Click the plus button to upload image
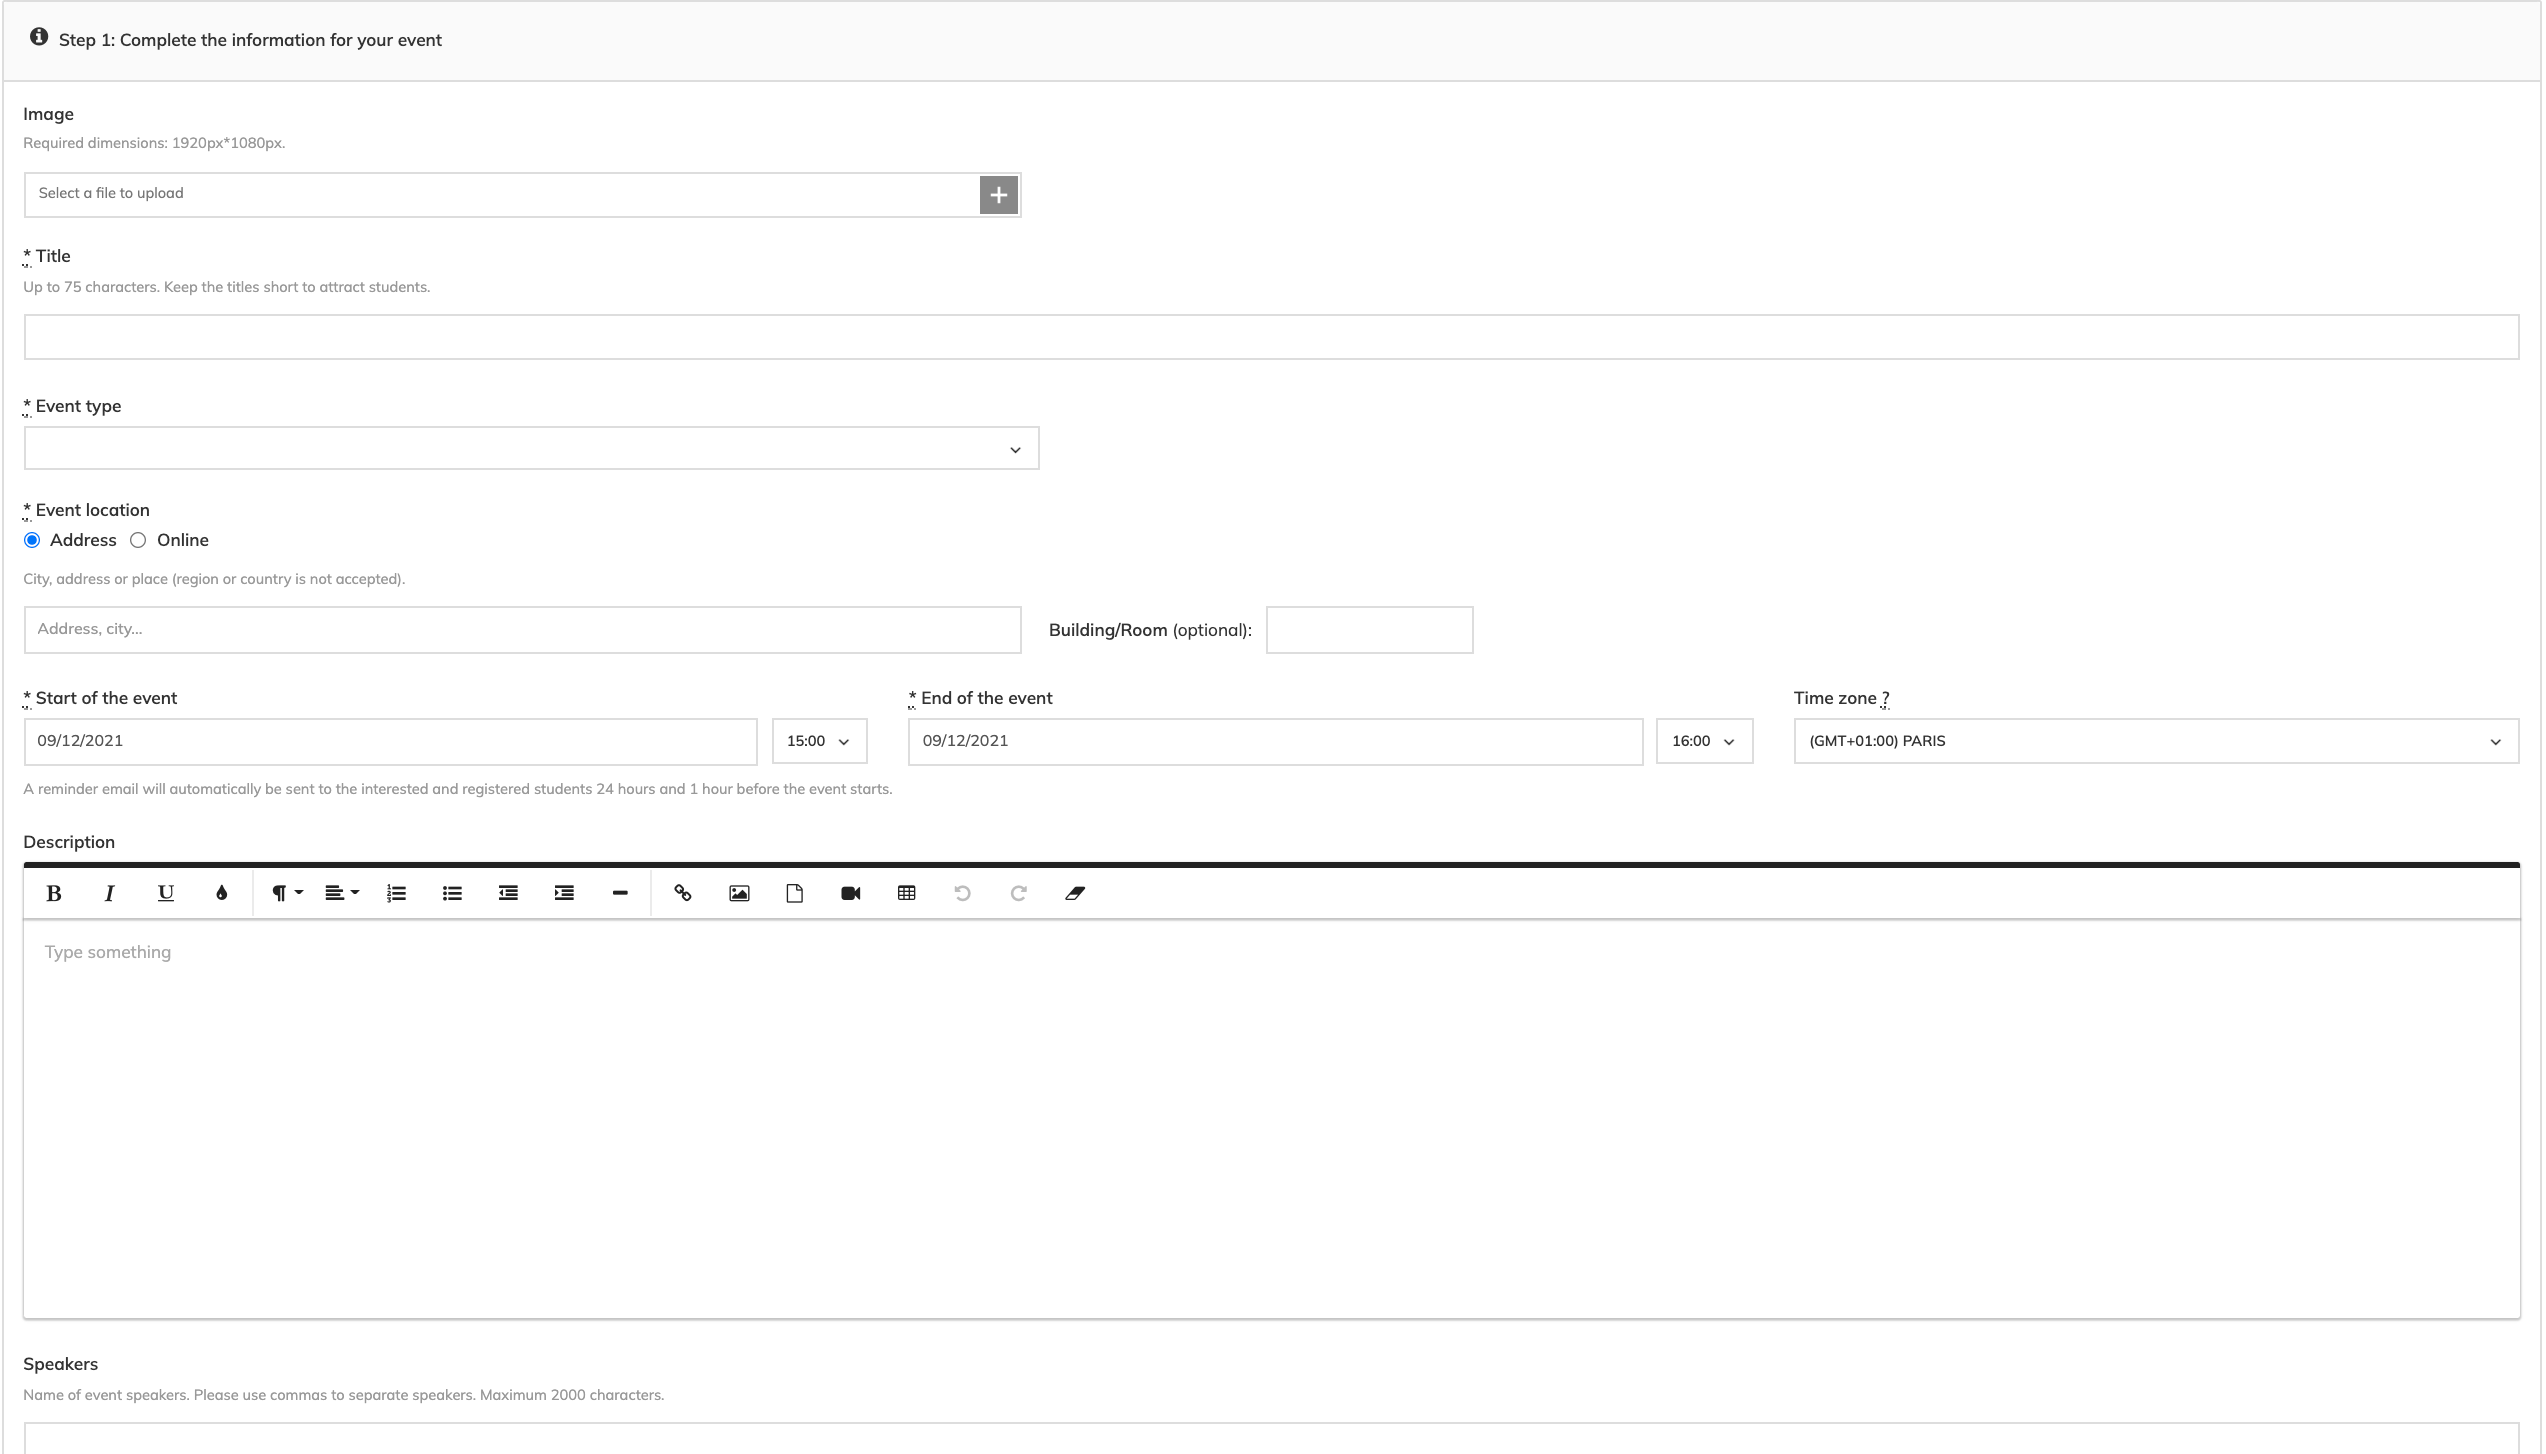 [x=998, y=195]
